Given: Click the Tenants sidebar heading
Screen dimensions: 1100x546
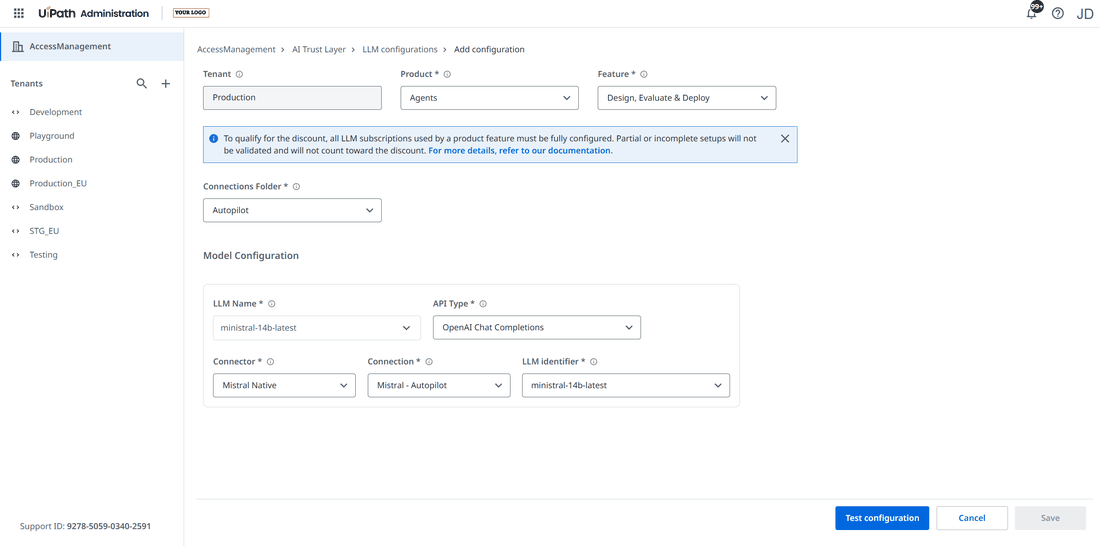Looking at the screenshot, I should click(27, 84).
